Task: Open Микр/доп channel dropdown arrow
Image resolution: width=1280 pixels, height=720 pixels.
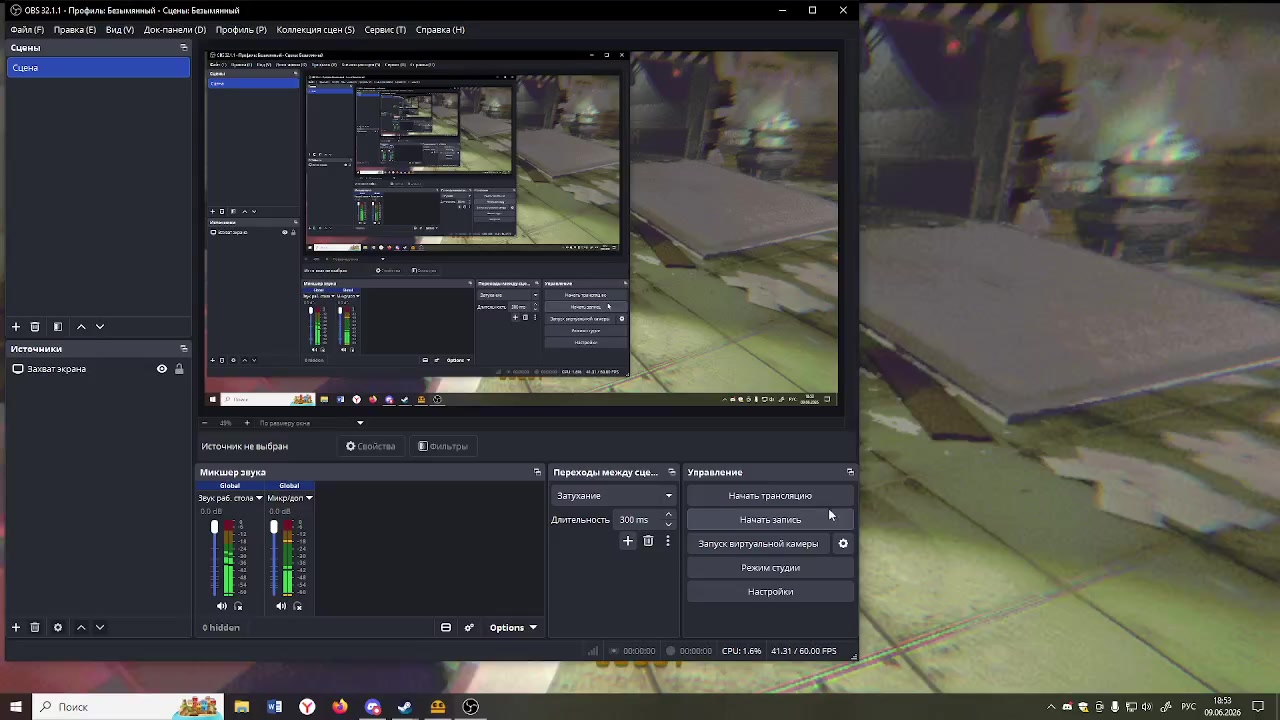Action: point(309,498)
